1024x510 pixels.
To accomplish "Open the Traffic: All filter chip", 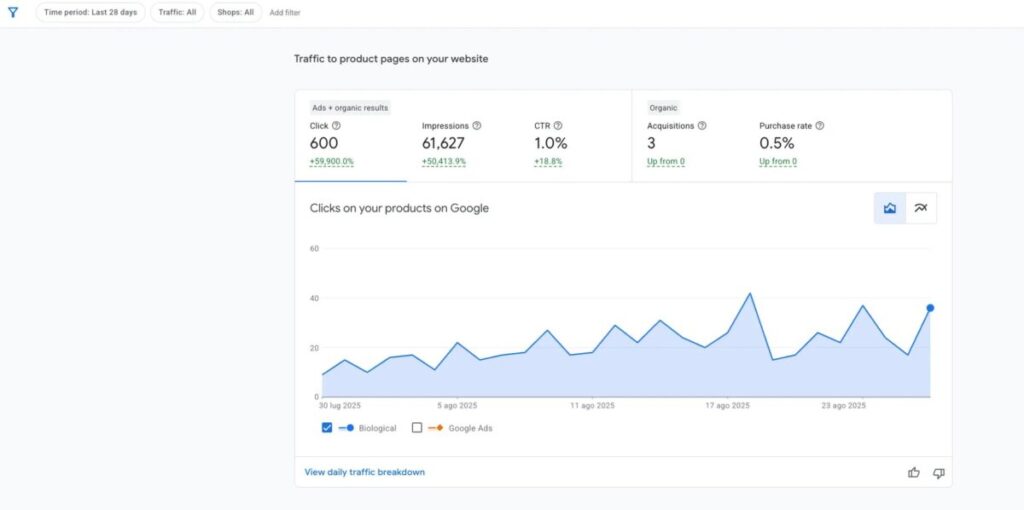I will 177,13.
